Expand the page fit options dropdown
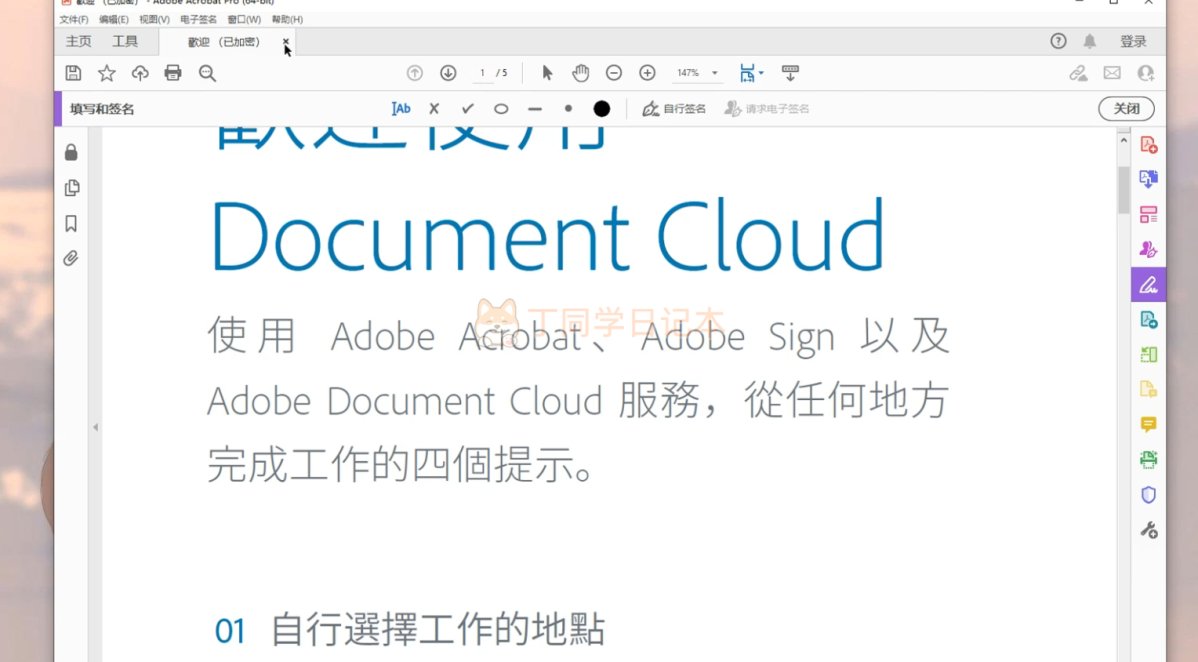1198x662 pixels. tap(761, 73)
